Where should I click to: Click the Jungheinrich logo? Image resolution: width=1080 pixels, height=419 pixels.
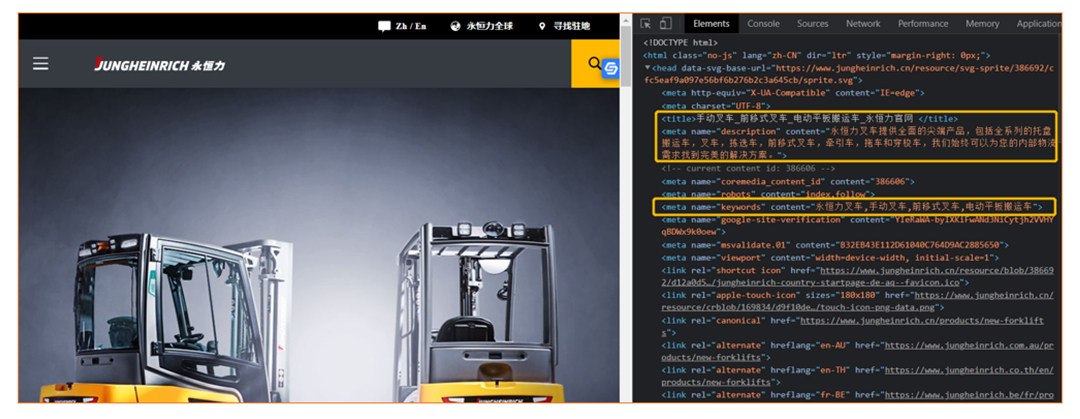[x=160, y=65]
